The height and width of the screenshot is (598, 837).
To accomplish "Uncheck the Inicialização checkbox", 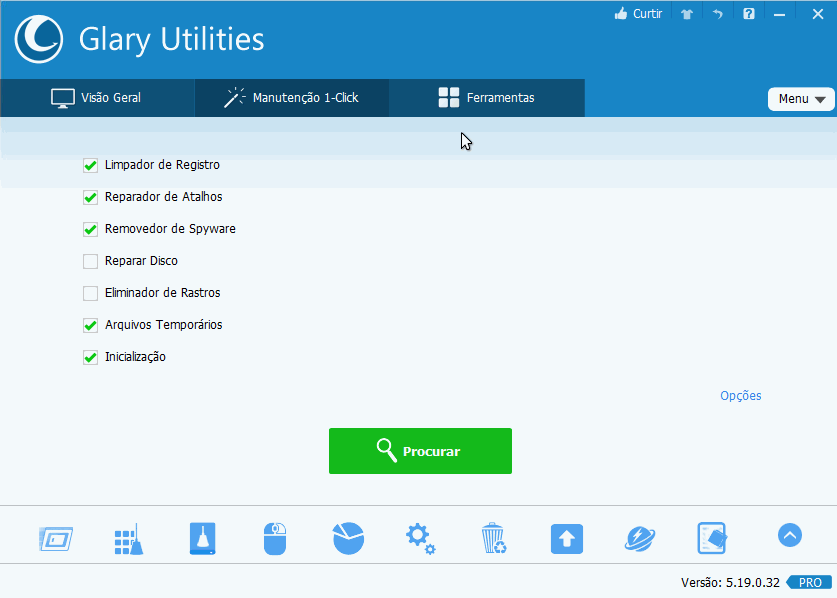I will tap(90, 358).
